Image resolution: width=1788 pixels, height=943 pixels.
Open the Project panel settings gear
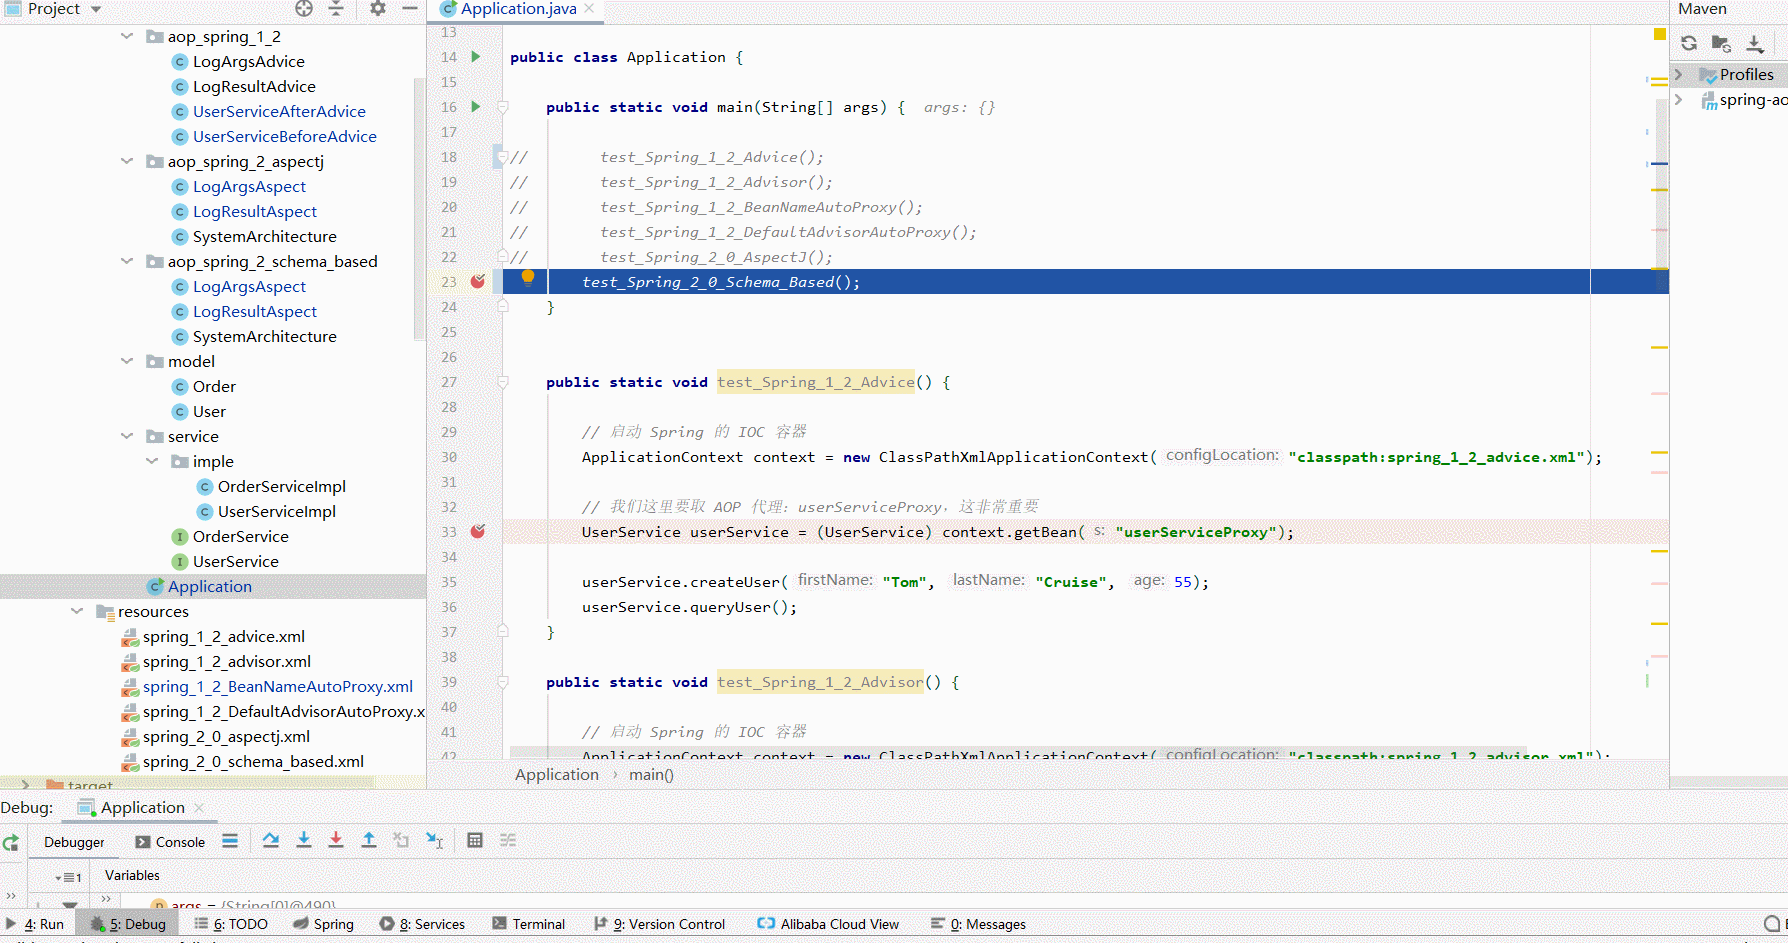pos(376,9)
